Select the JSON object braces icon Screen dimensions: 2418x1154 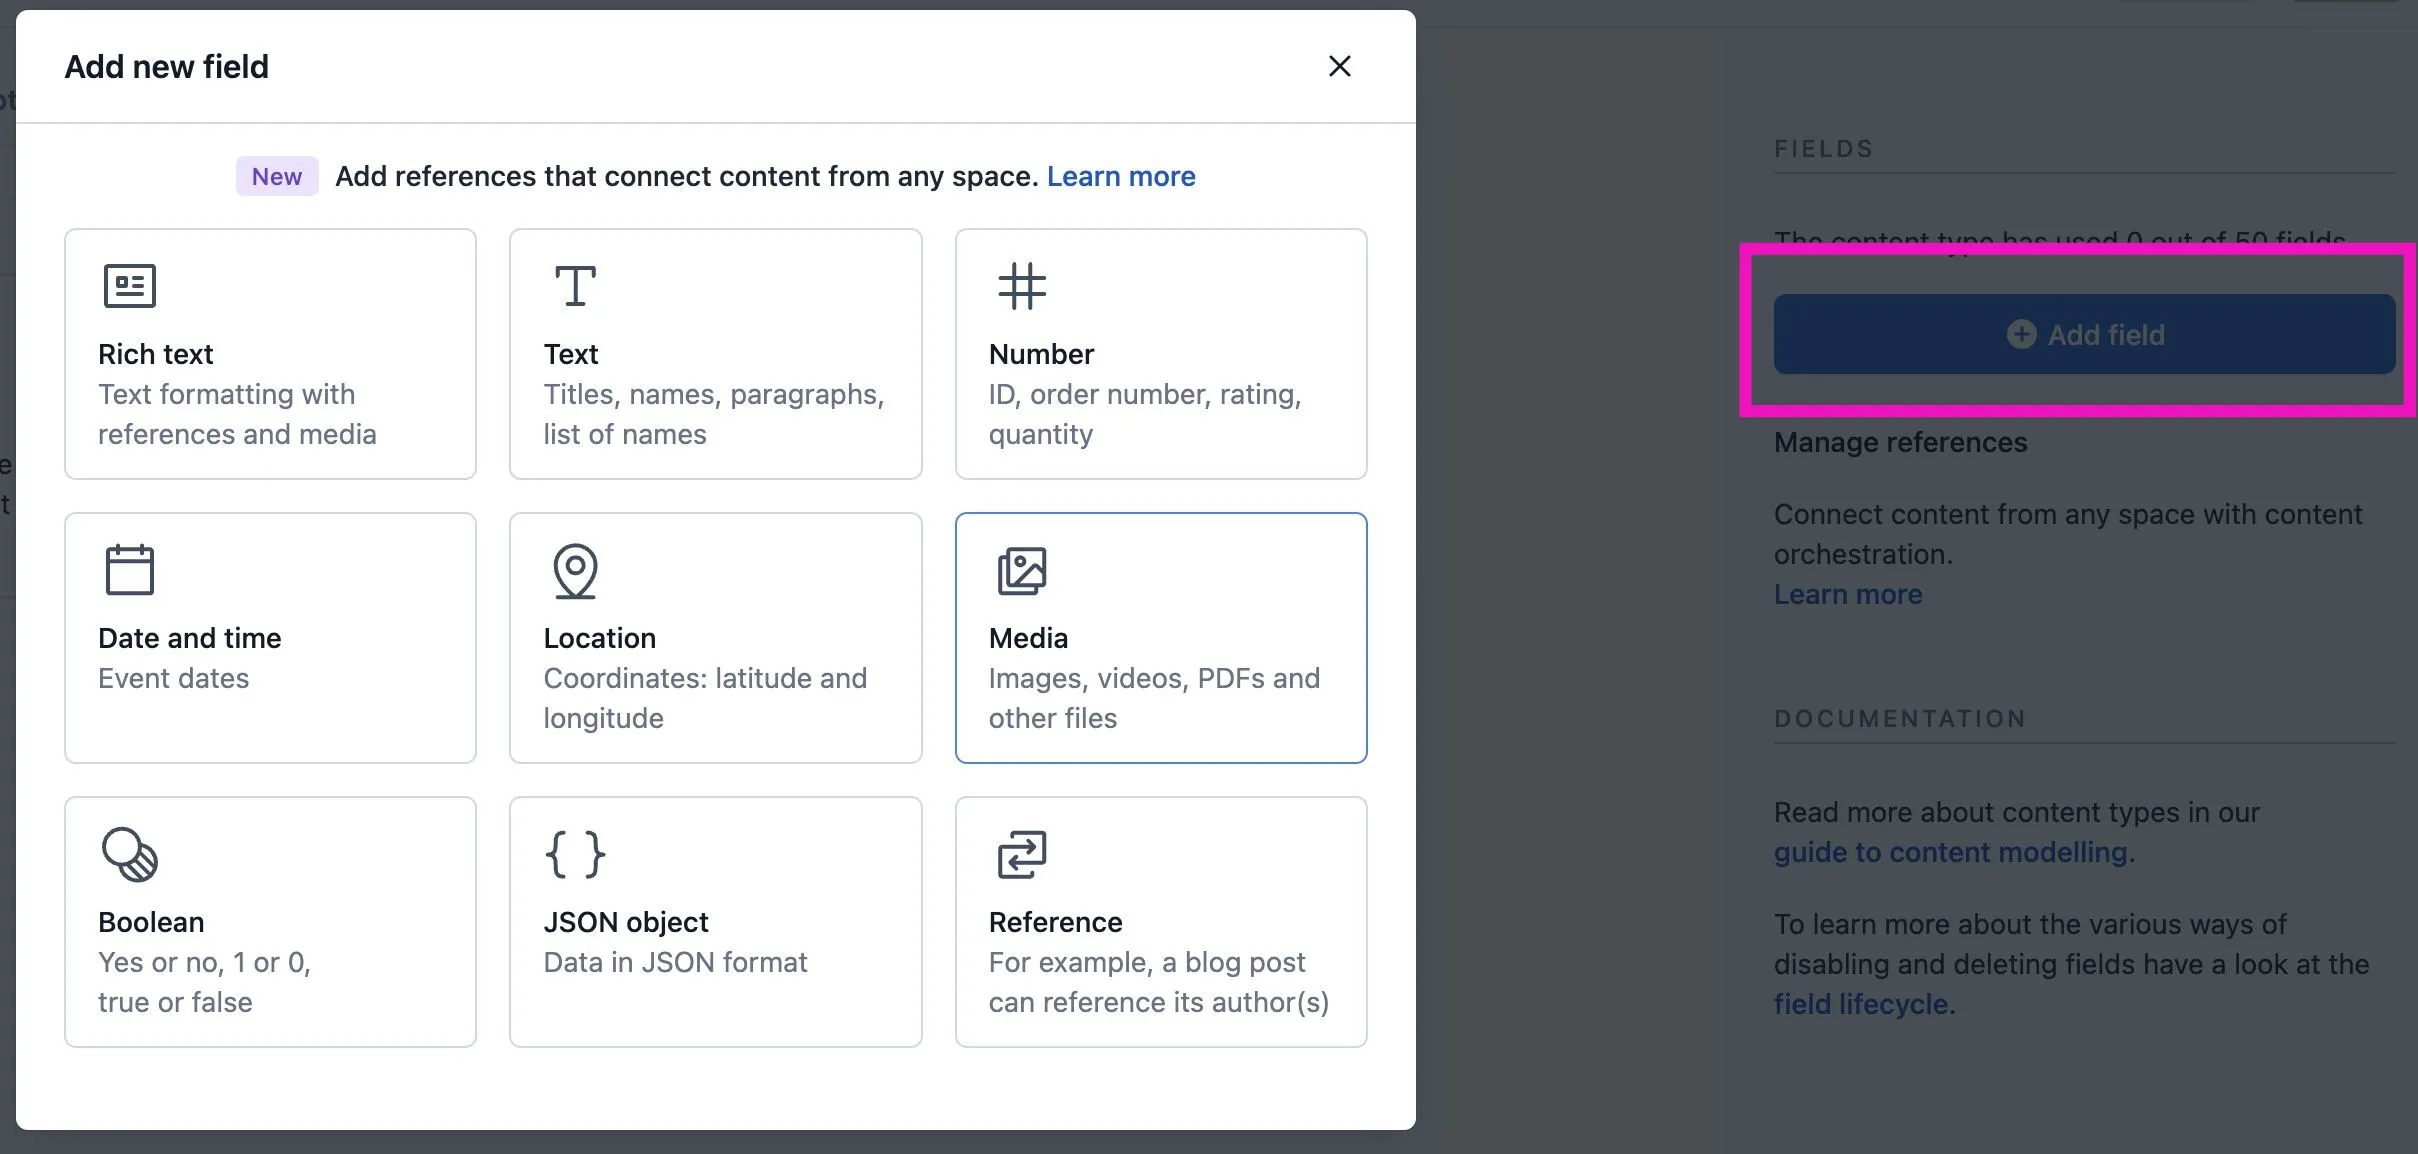point(576,854)
